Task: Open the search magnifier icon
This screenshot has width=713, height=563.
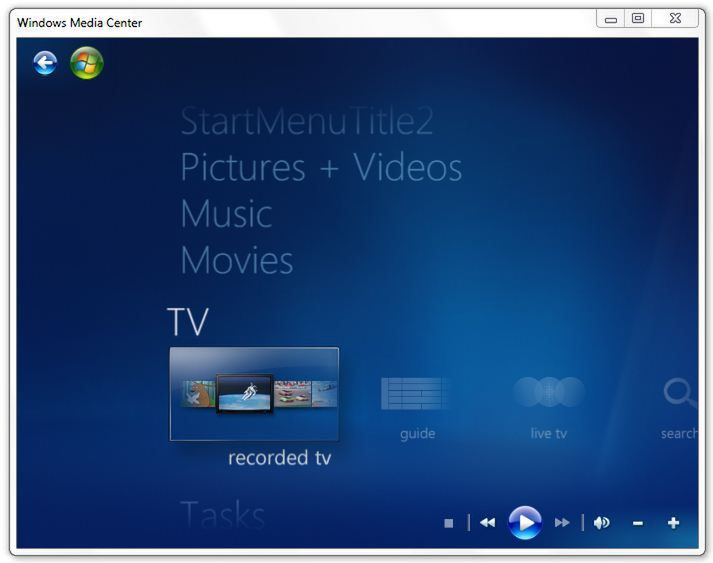Action: coord(680,392)
